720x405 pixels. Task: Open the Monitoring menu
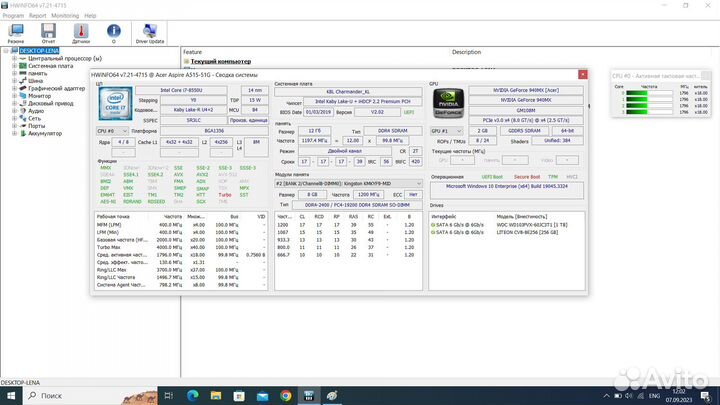(65, 16)
